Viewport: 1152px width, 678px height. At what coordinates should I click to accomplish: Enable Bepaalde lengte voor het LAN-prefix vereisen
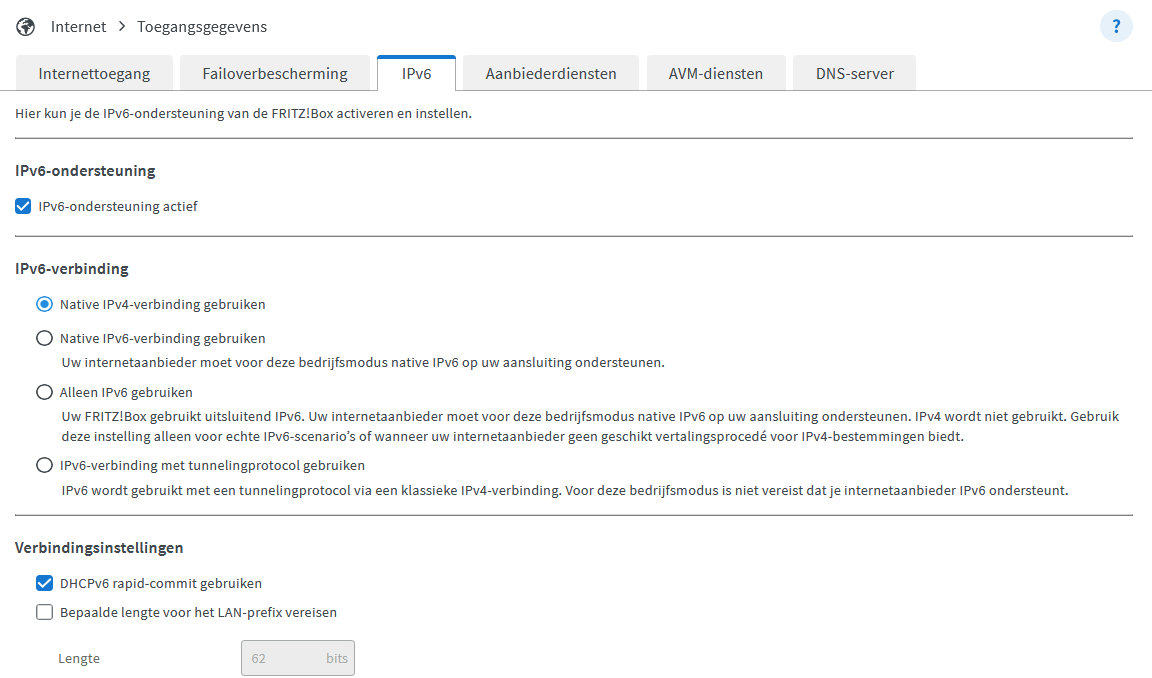coord(44,612)
